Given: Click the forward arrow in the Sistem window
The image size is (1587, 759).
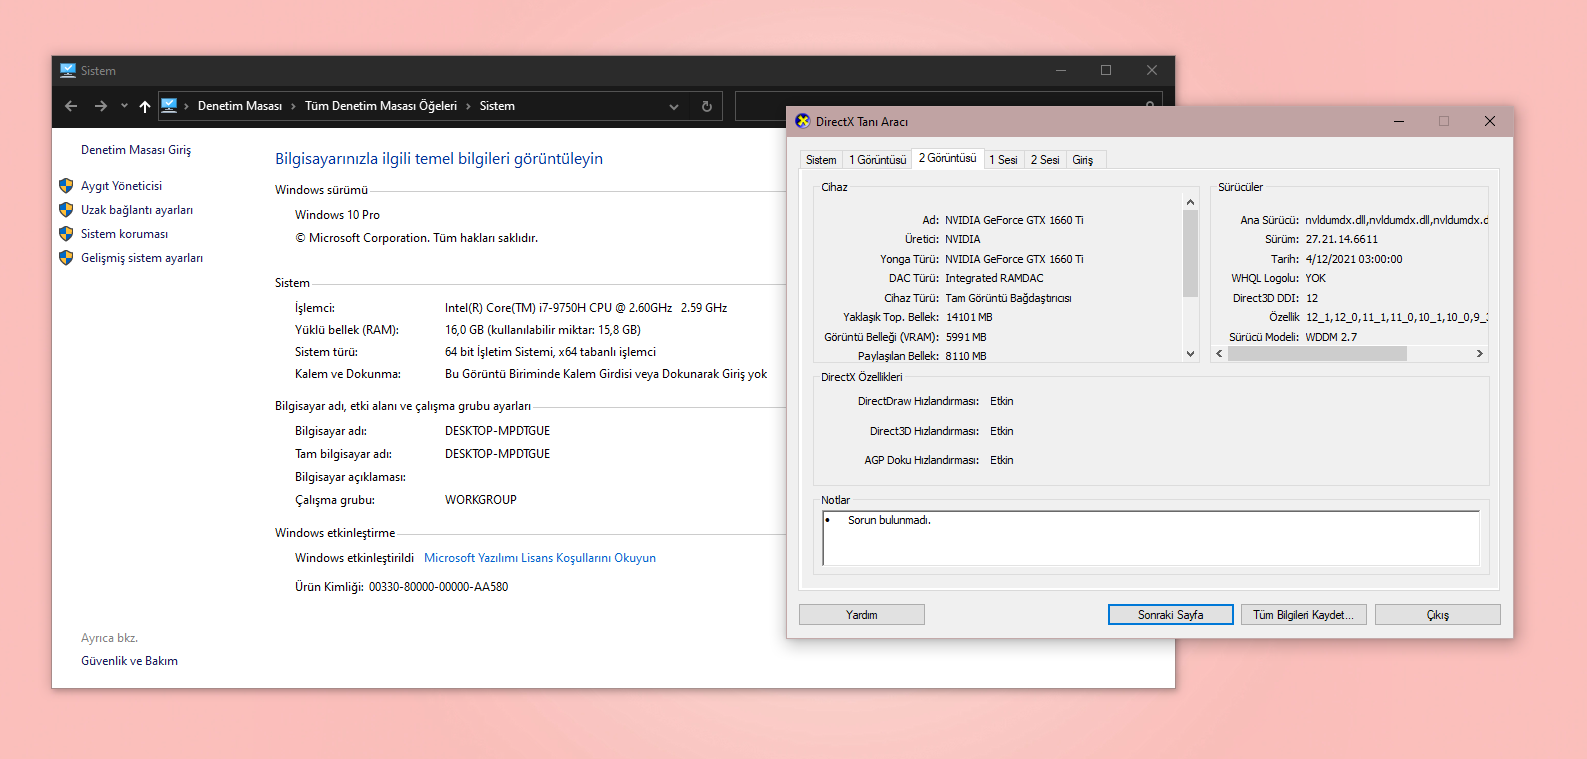Looking at the screenshot, I should coord(101,106).
